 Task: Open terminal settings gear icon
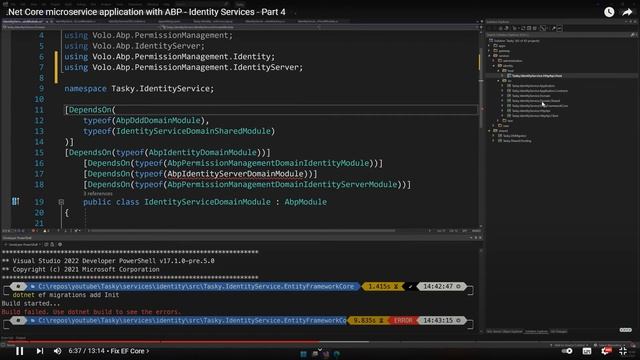(x=60, y=244)
